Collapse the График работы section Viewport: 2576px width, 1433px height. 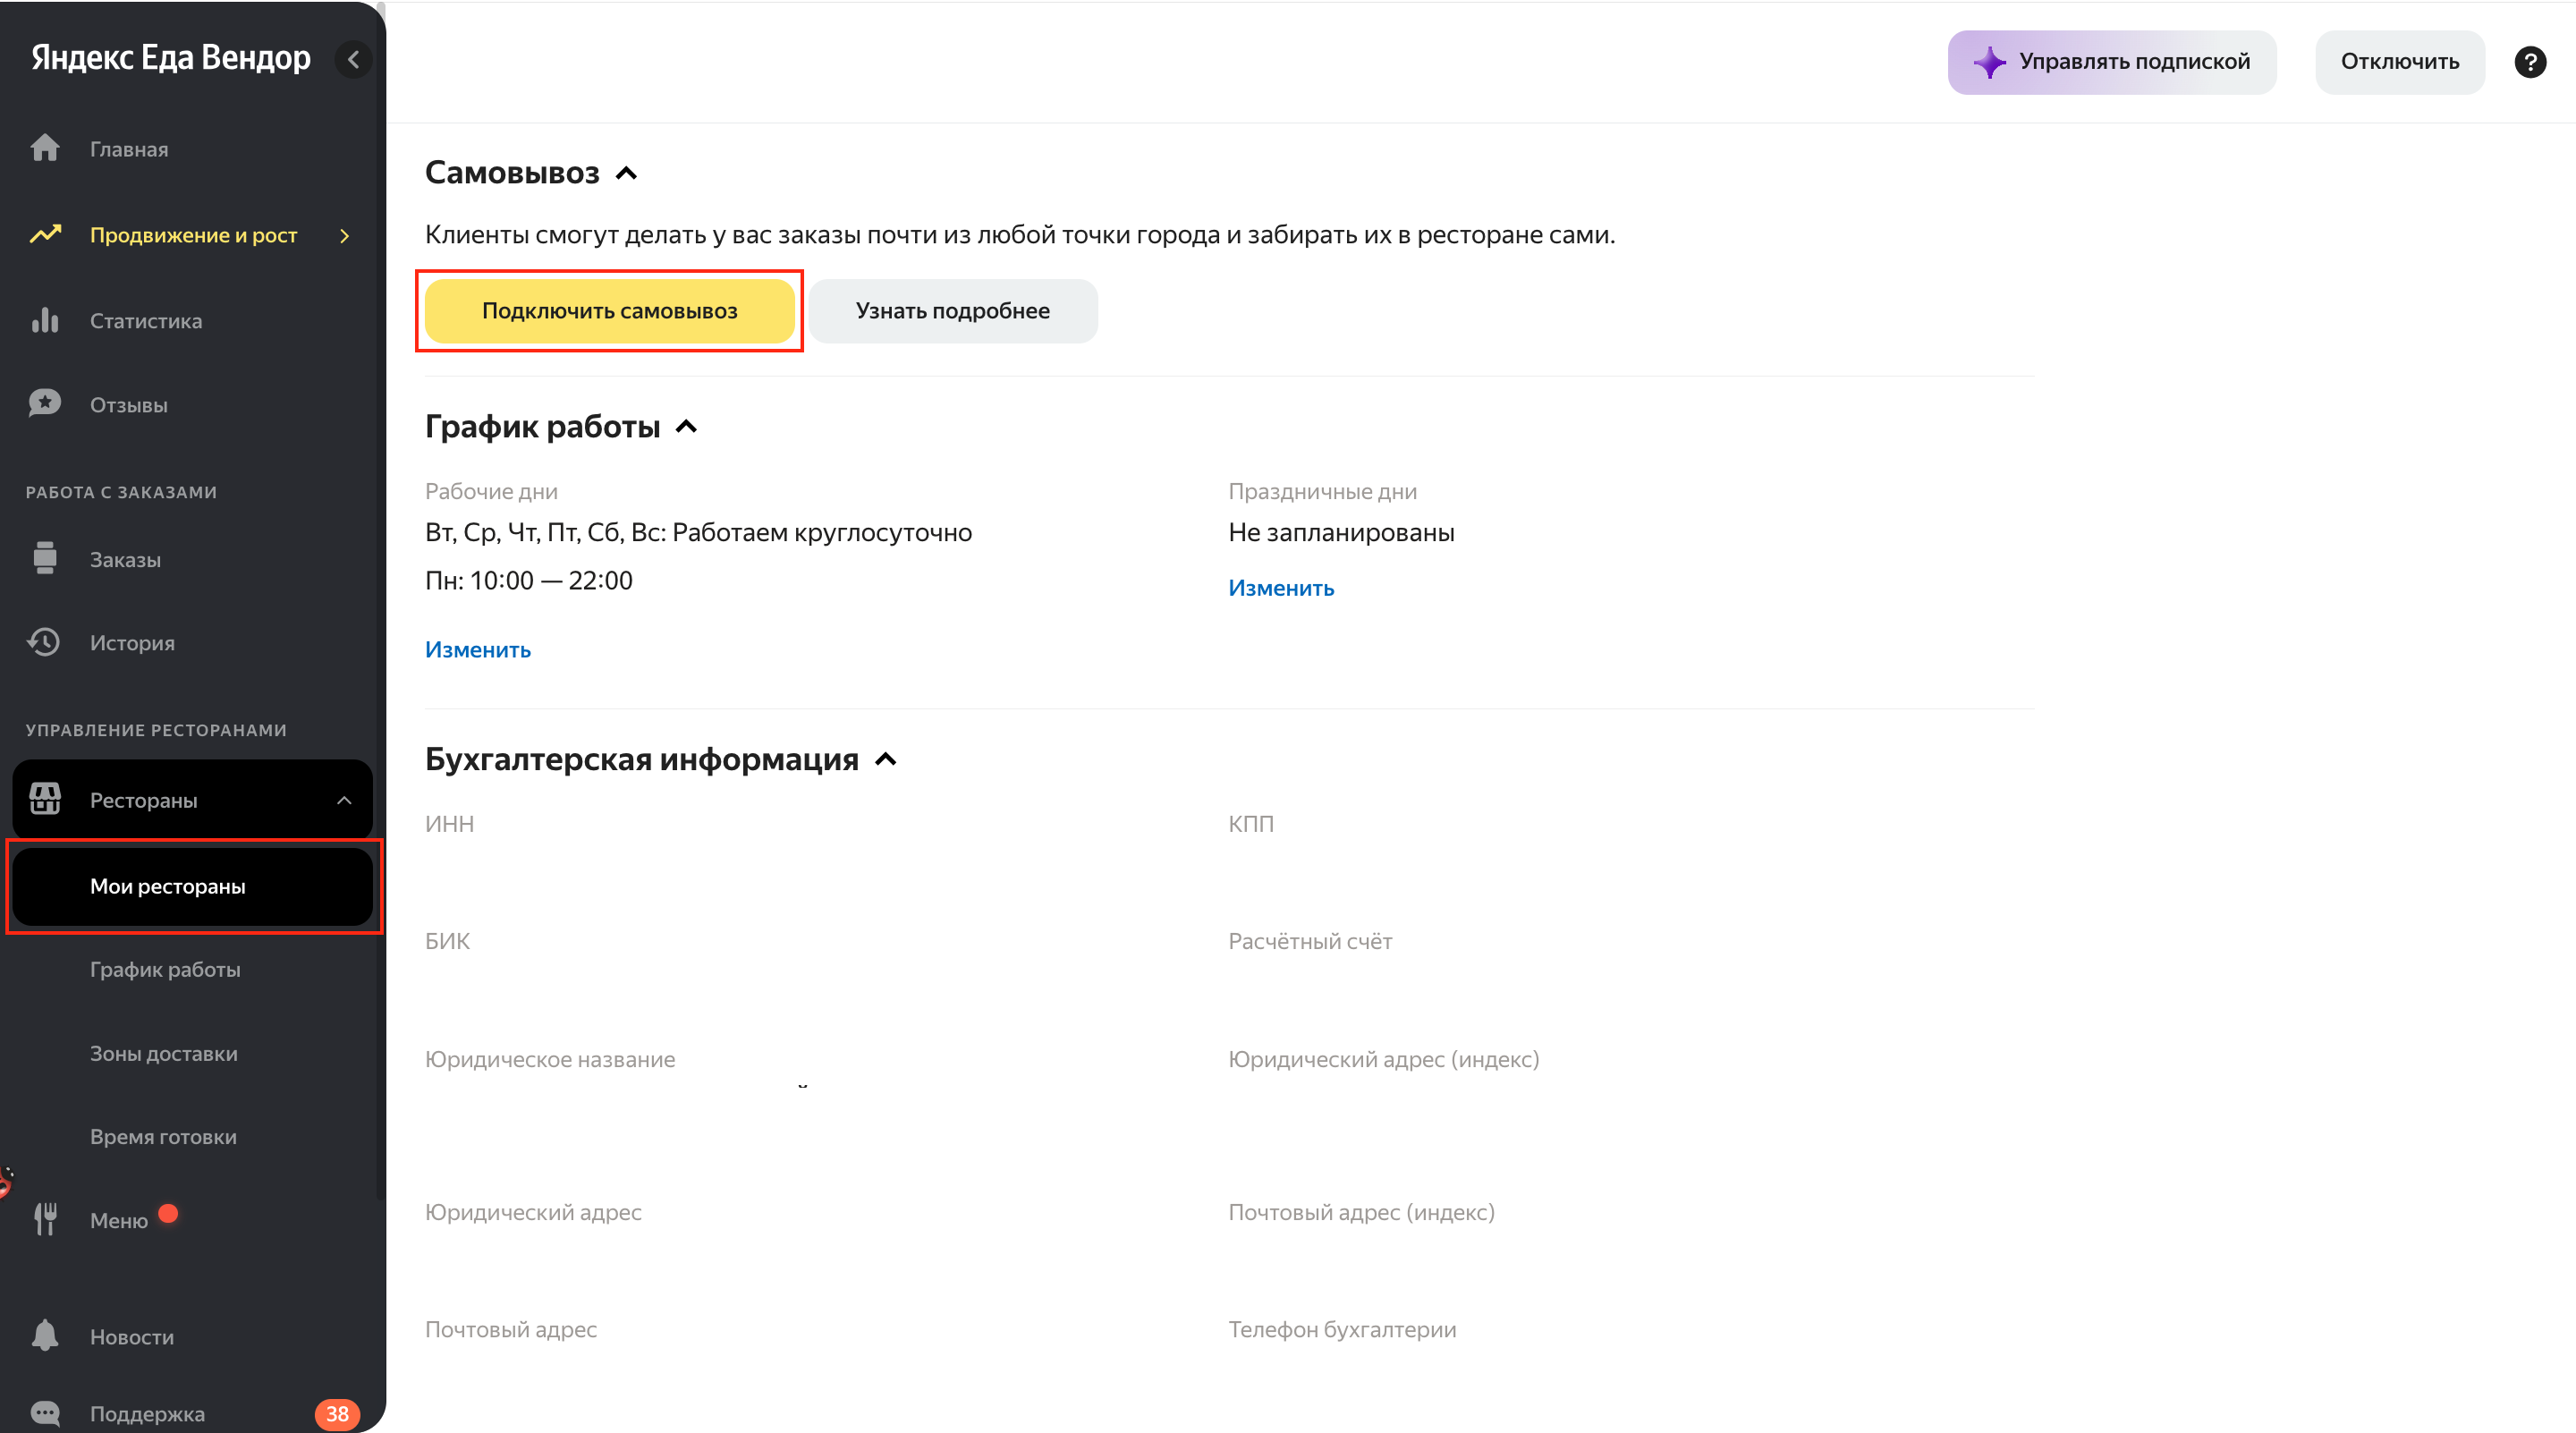[x=686, y=427]
